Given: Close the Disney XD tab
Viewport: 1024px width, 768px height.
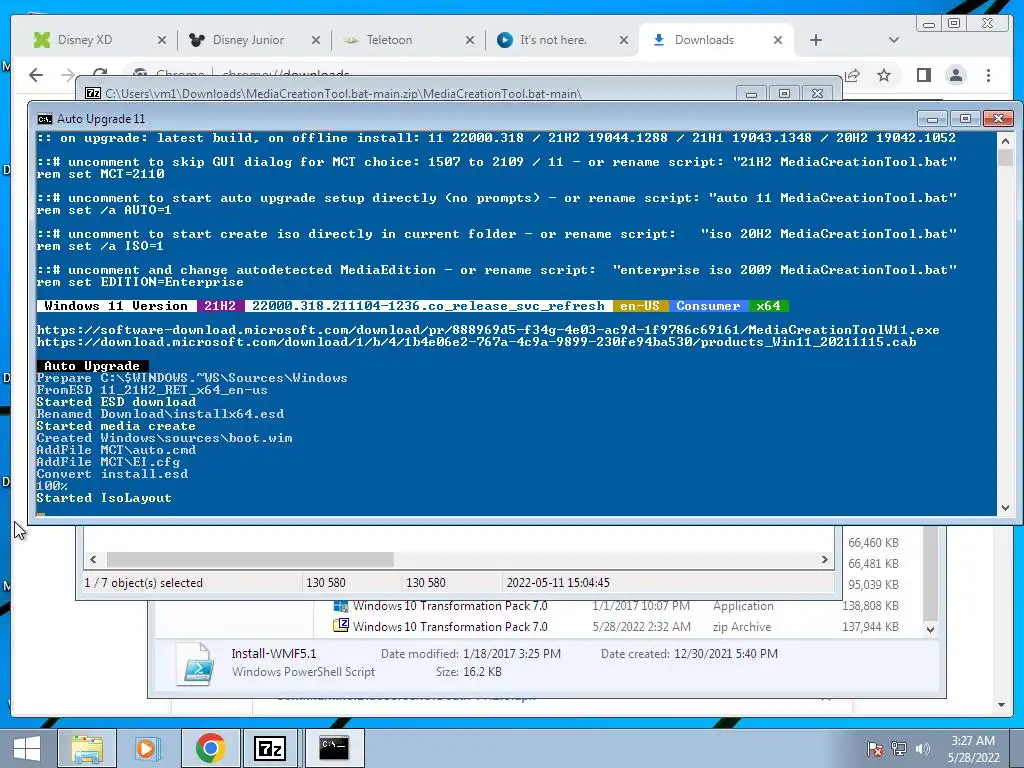Looking at the screenshot, I should tap(162, 40).
